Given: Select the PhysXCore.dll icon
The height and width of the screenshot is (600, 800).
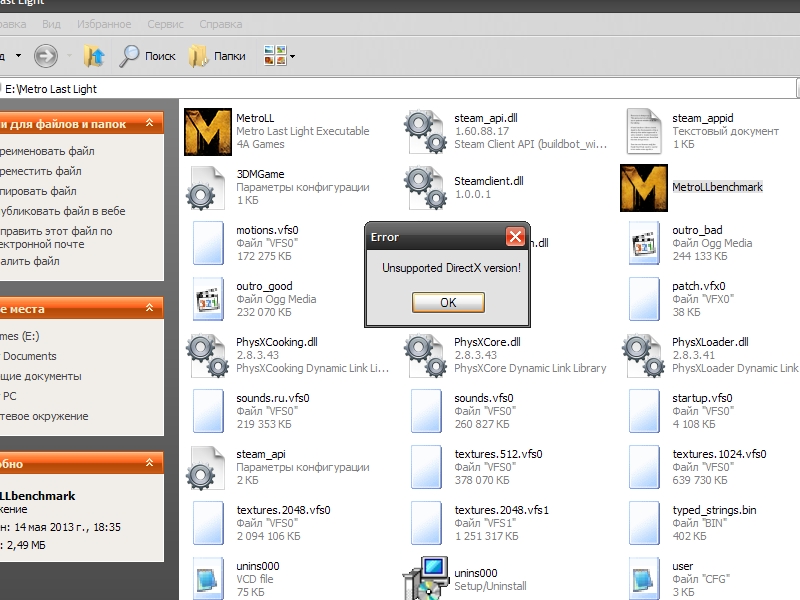Looking at the screenshot, I should tap(426, 356).
